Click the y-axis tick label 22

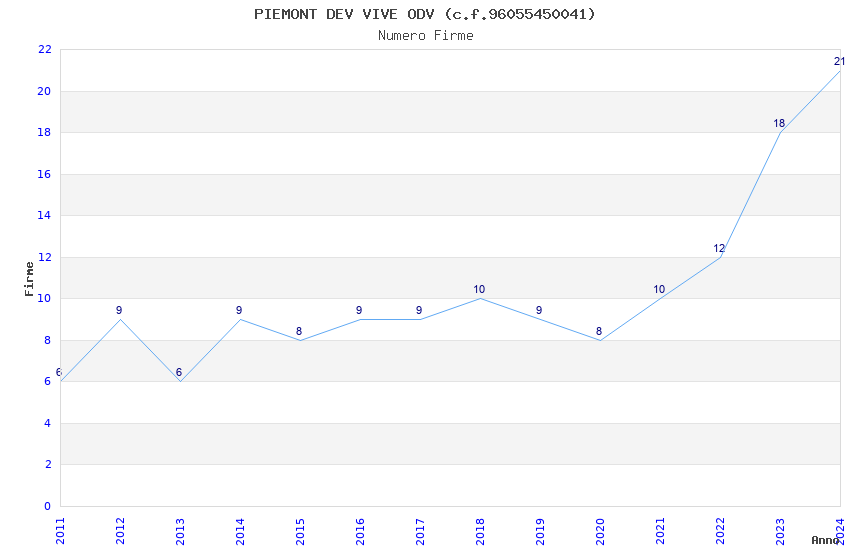pos(44,49)
